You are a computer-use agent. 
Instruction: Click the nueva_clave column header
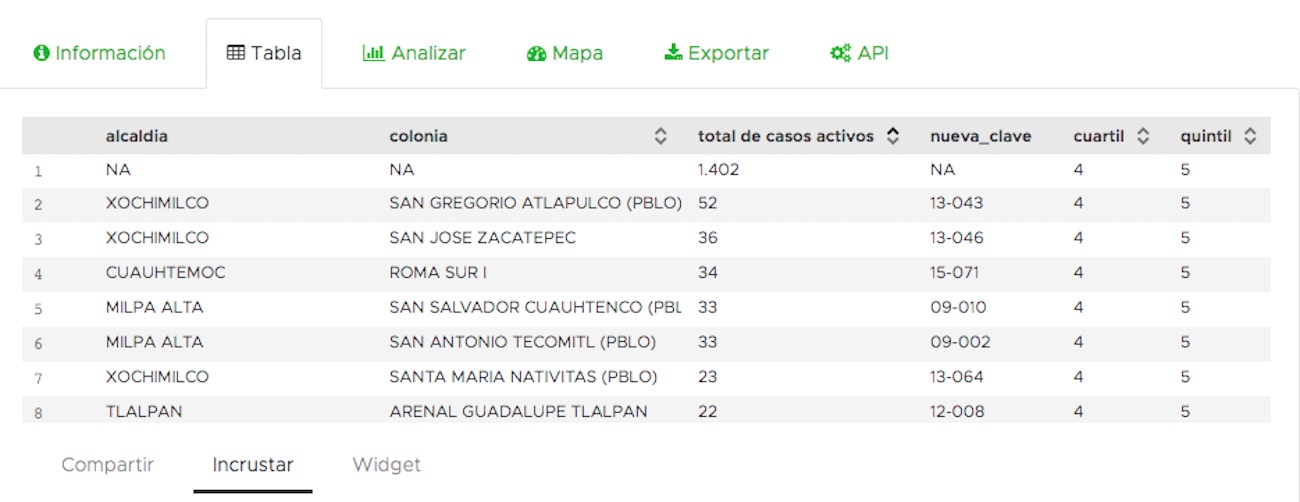[980, 137]
